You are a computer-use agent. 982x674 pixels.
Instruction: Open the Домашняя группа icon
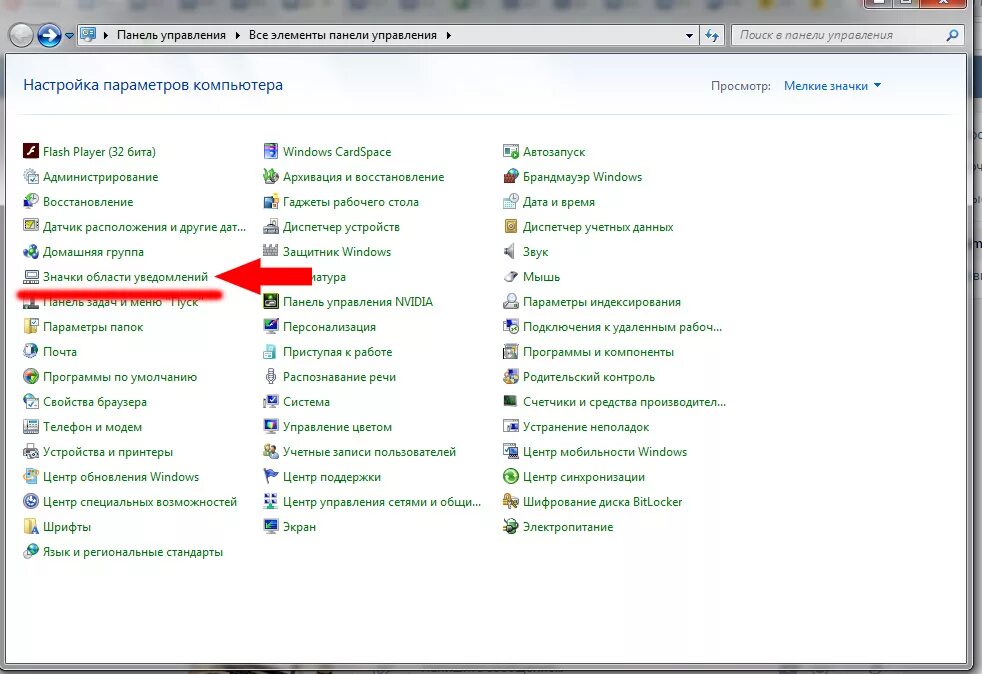pos(31,251)
